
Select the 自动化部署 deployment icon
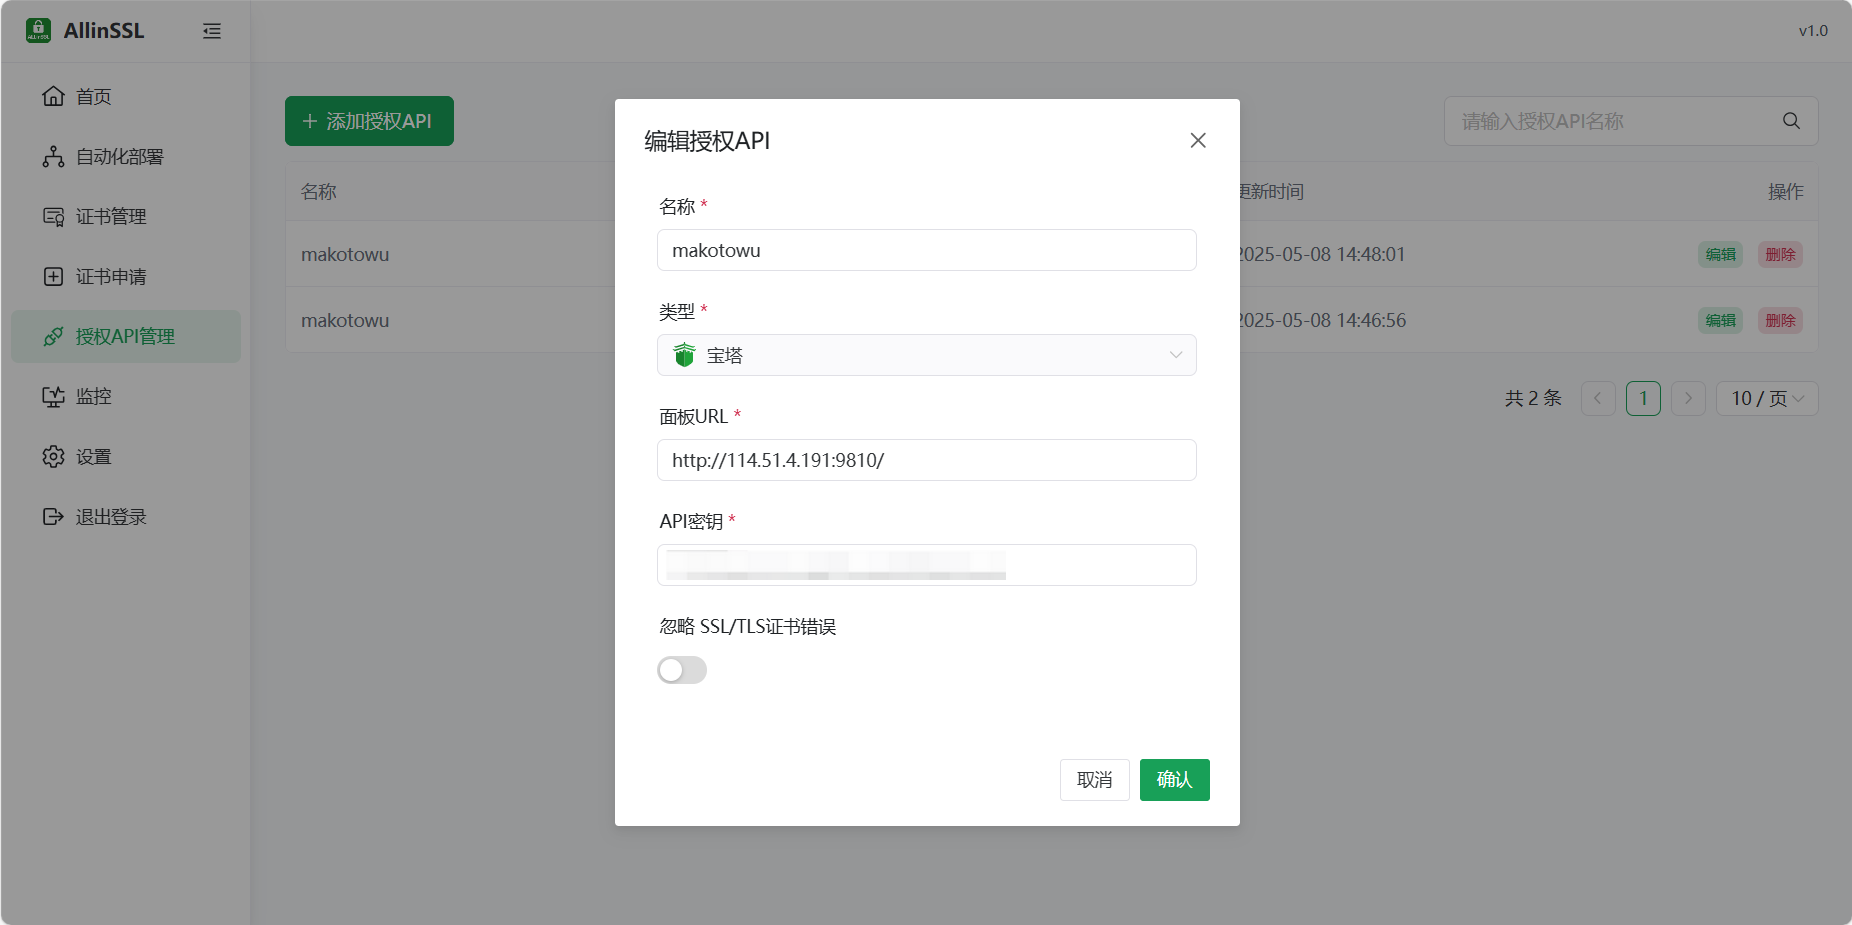point(53,156)
